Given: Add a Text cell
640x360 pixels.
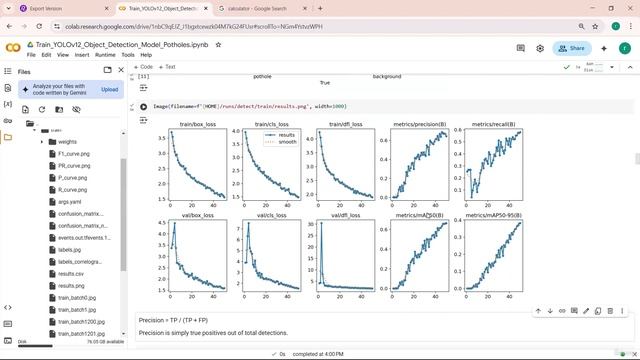Looking at the screenshot, I should click(167, 67).
